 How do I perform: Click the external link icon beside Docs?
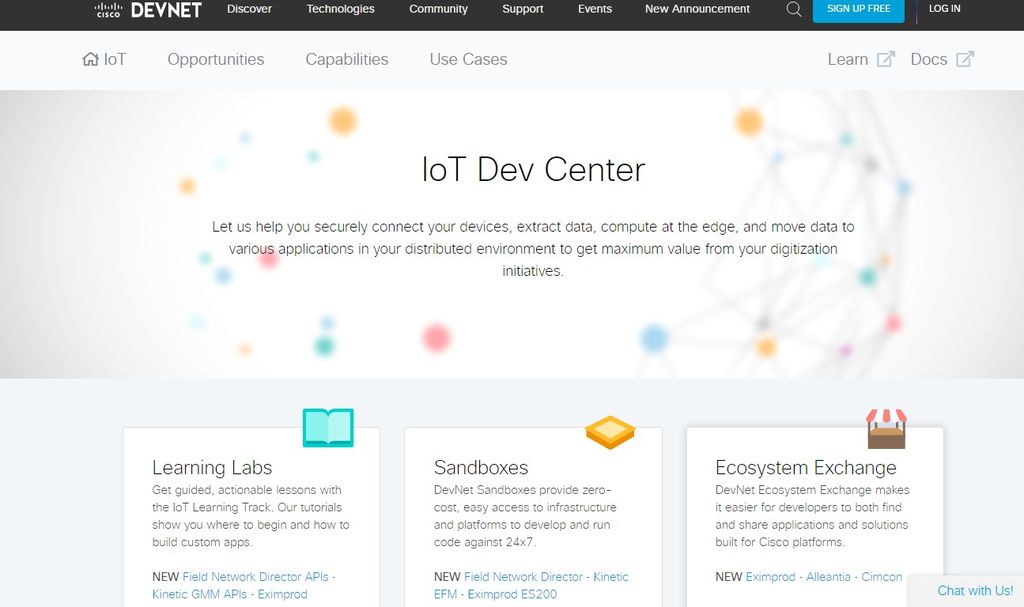click(964, 59)
